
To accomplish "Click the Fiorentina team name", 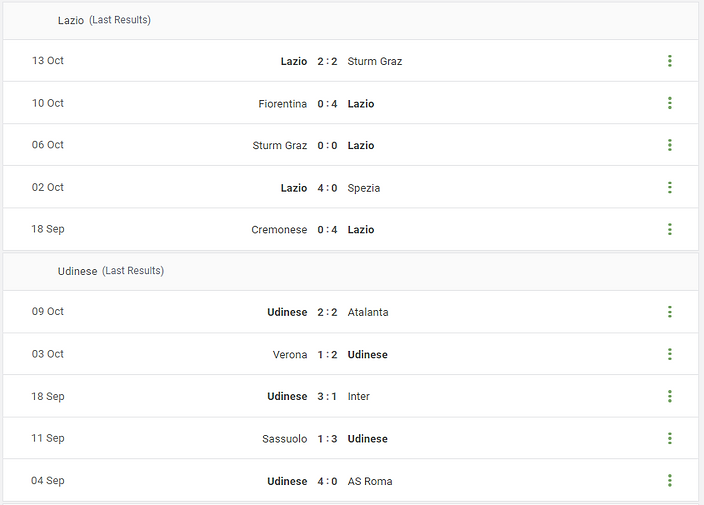I will click(x=283, y=104).
